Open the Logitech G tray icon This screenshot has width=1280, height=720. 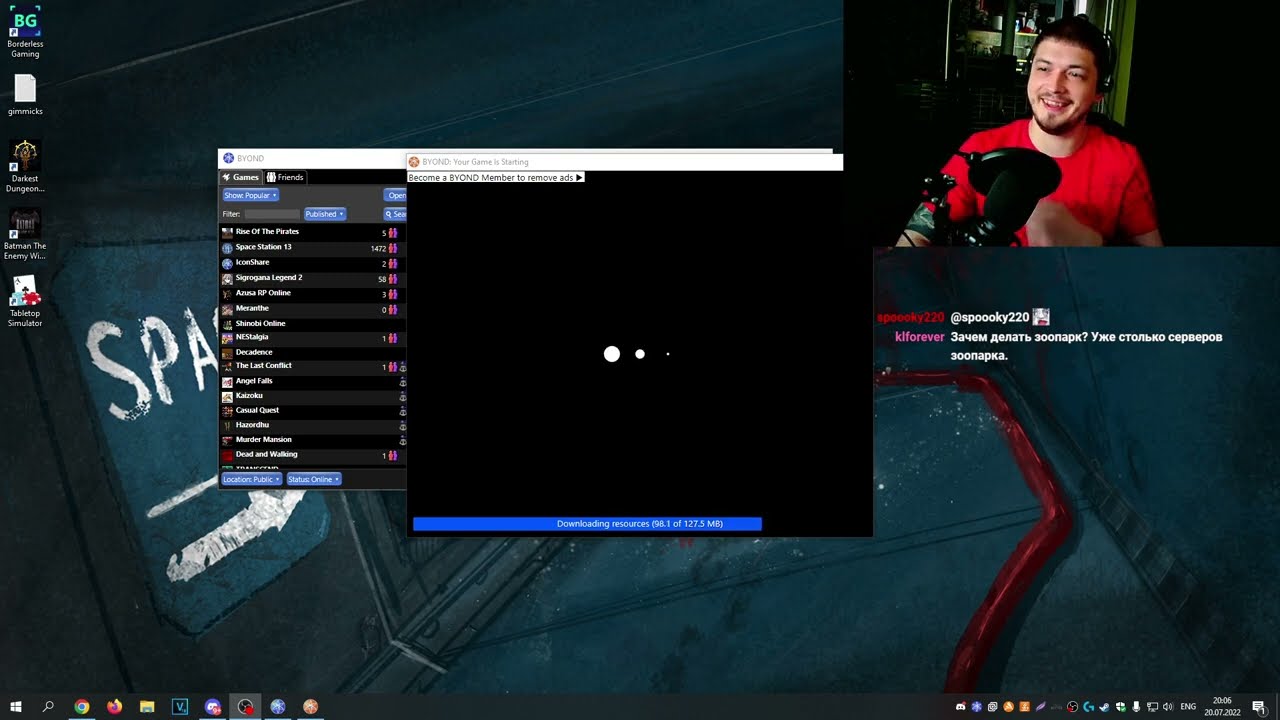point(1089,707)
